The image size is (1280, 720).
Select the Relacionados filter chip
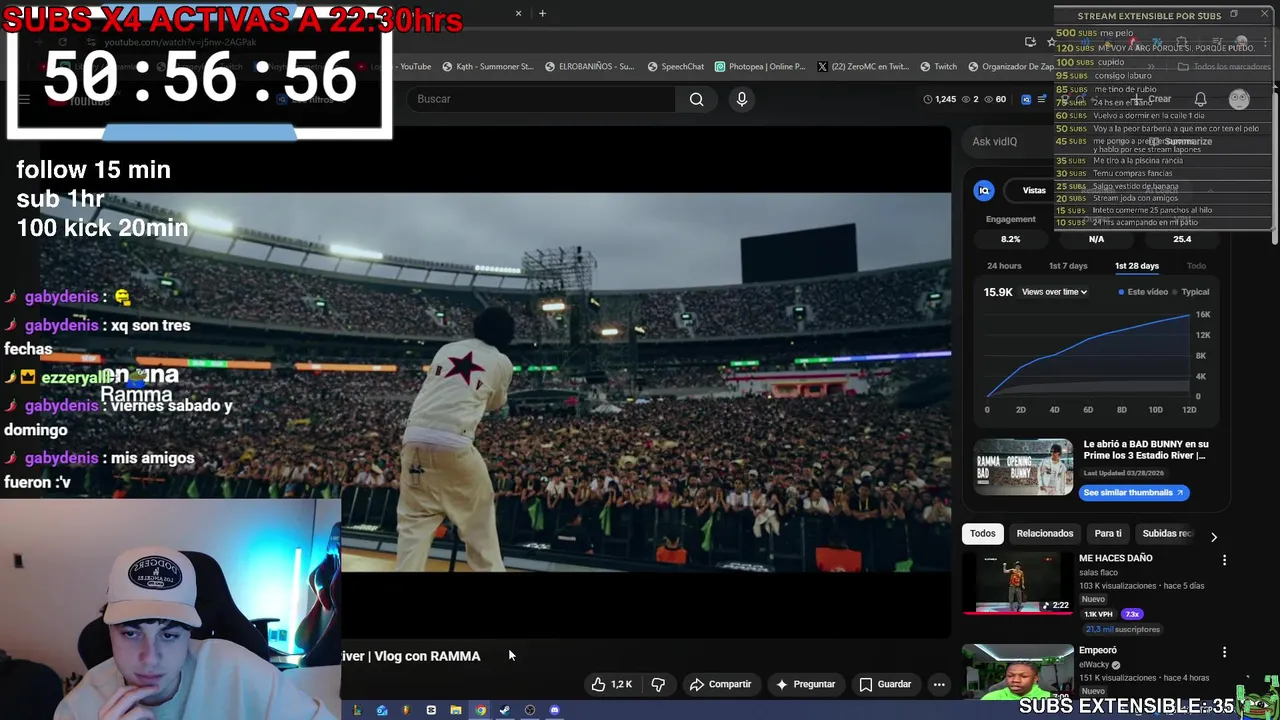(1044, 533)
